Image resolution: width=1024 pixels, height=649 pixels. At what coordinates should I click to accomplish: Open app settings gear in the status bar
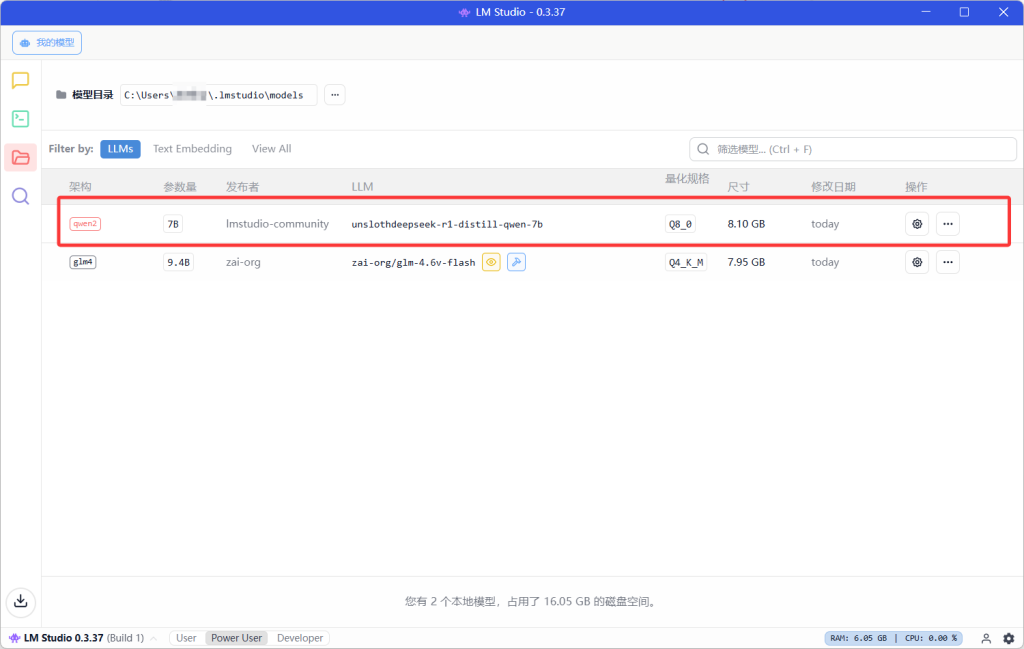1008,638
